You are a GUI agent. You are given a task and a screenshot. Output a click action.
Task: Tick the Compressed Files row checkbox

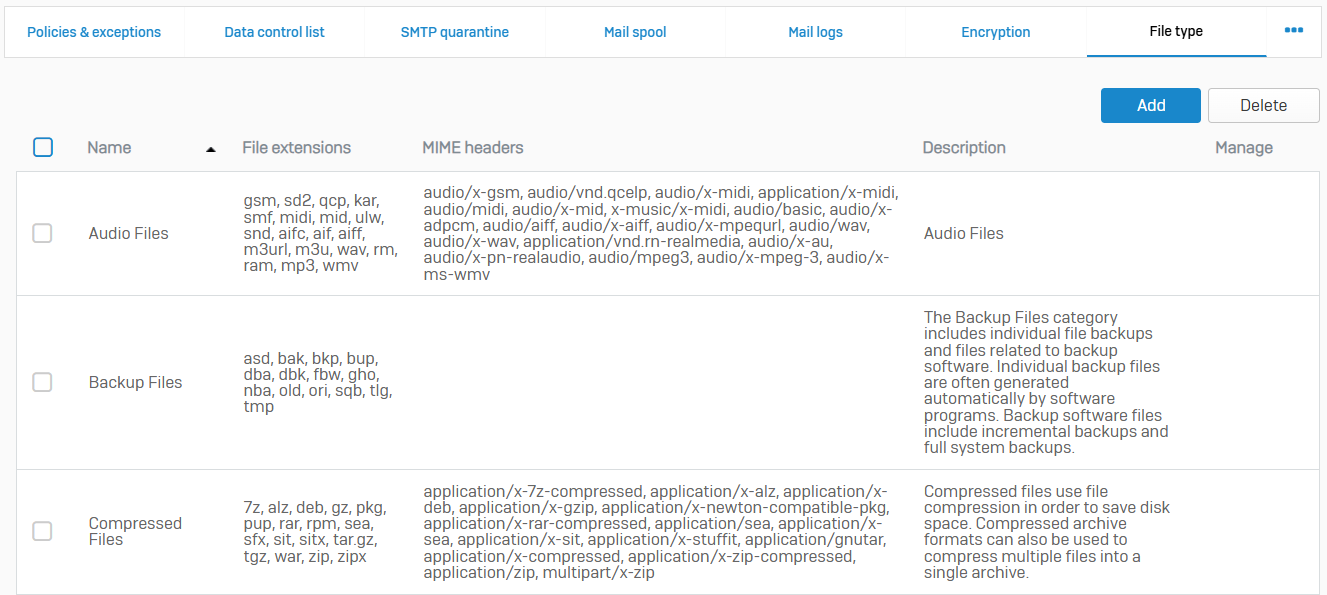coord(42,531)
